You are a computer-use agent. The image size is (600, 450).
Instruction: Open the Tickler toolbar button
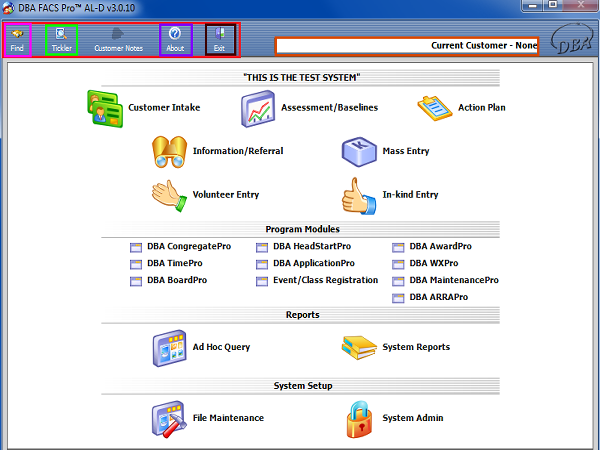tap(62, 40)
